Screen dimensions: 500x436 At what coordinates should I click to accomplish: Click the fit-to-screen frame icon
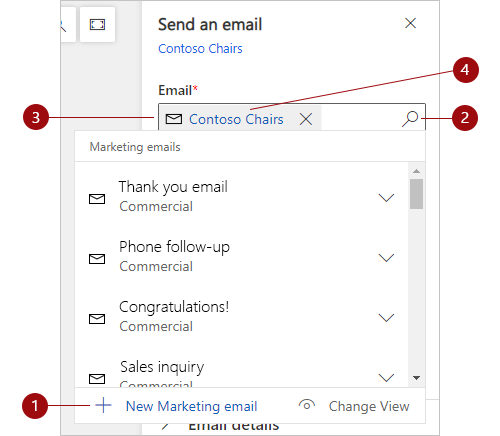pyautogui.click(x=97, y=25)
